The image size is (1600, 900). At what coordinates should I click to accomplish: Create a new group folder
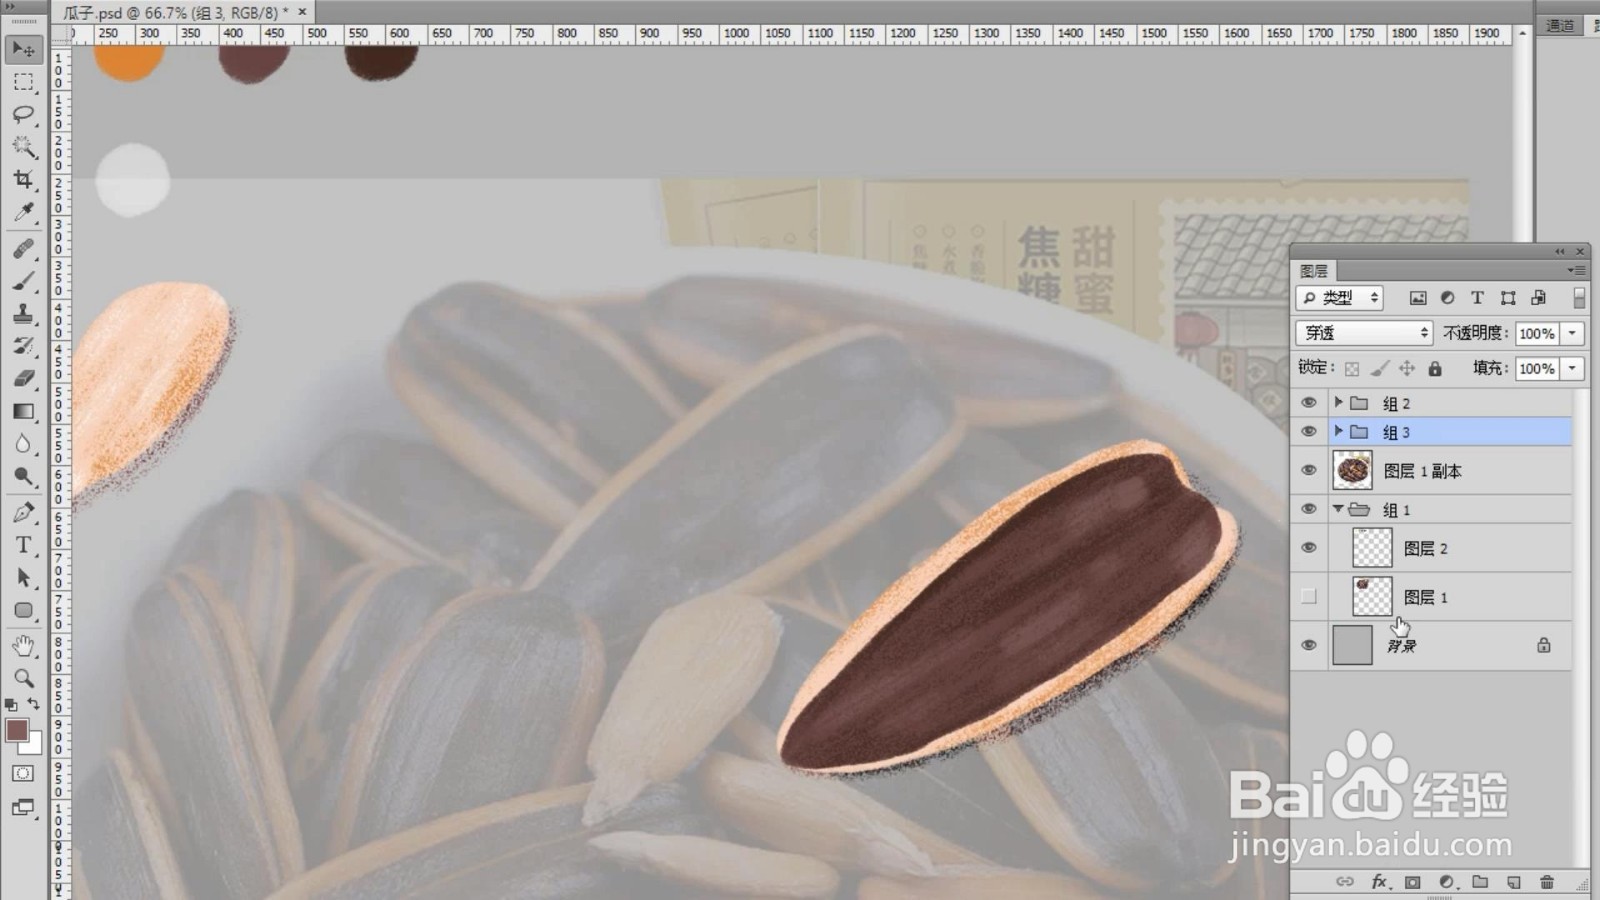1480,882
